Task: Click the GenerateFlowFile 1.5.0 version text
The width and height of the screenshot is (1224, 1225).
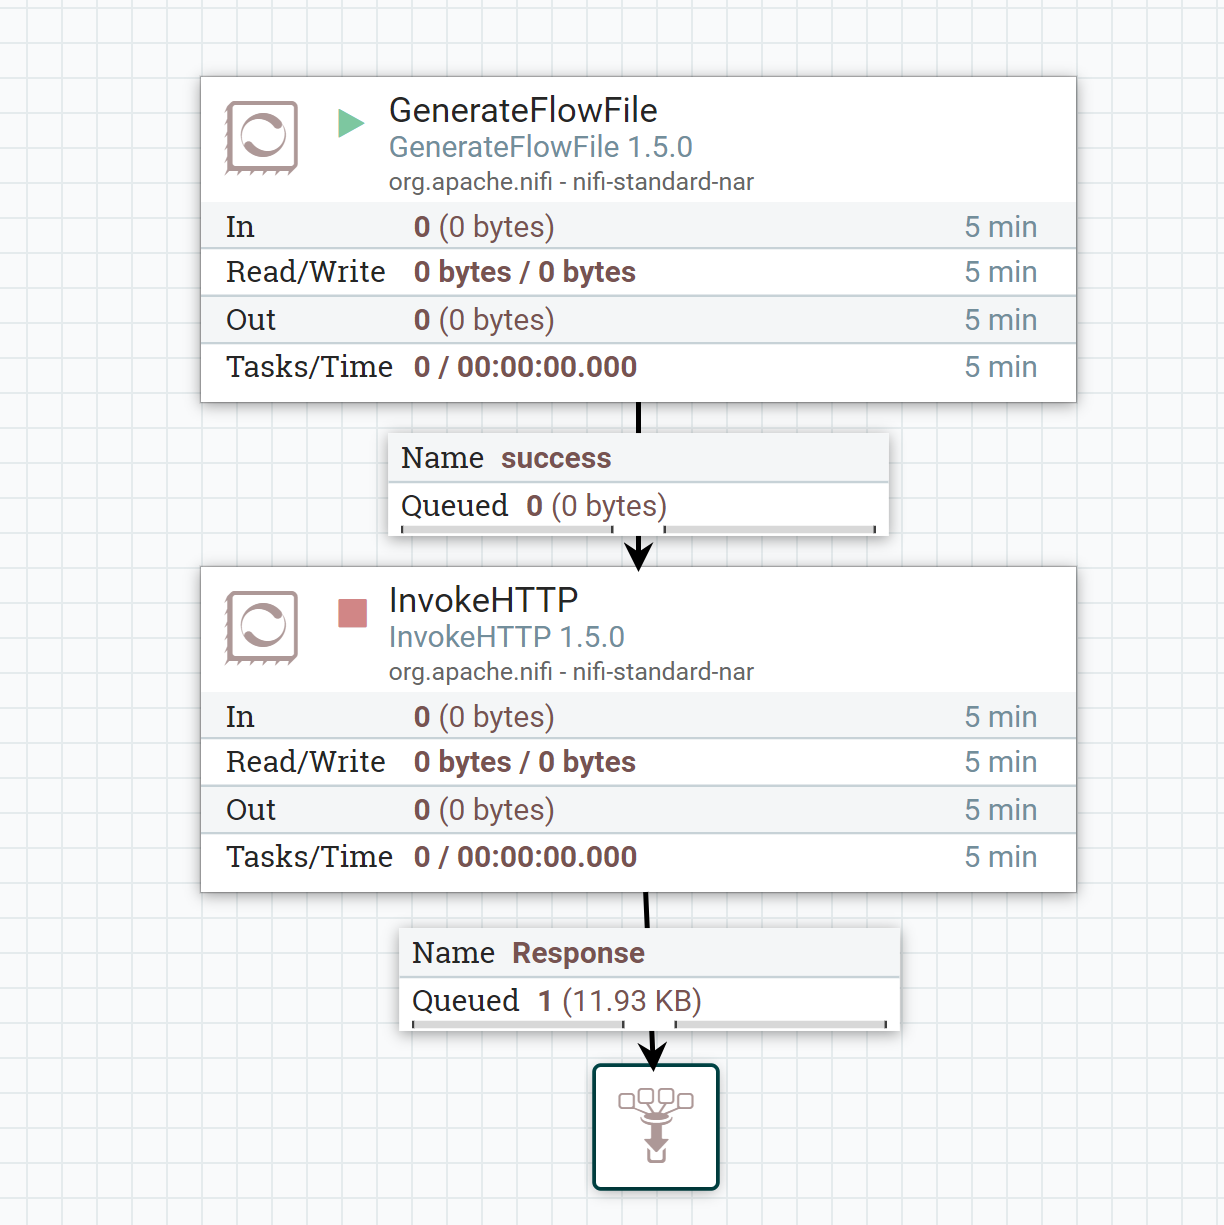Action: tap(541, 147)
